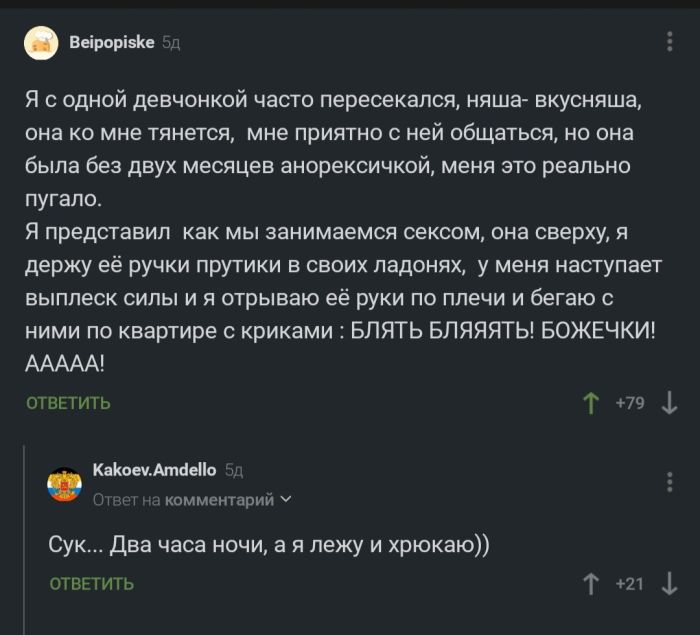Screen dimensions: 700x635
Task: Click the +79 rating count
Action: tap(630, 403)
